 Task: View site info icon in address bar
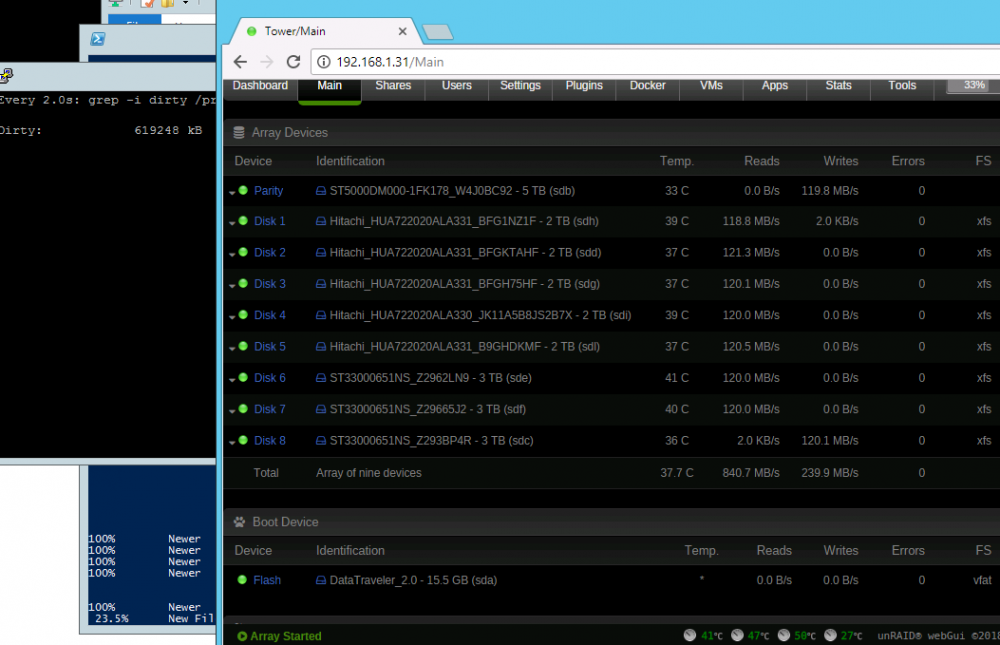click(324, 62)
